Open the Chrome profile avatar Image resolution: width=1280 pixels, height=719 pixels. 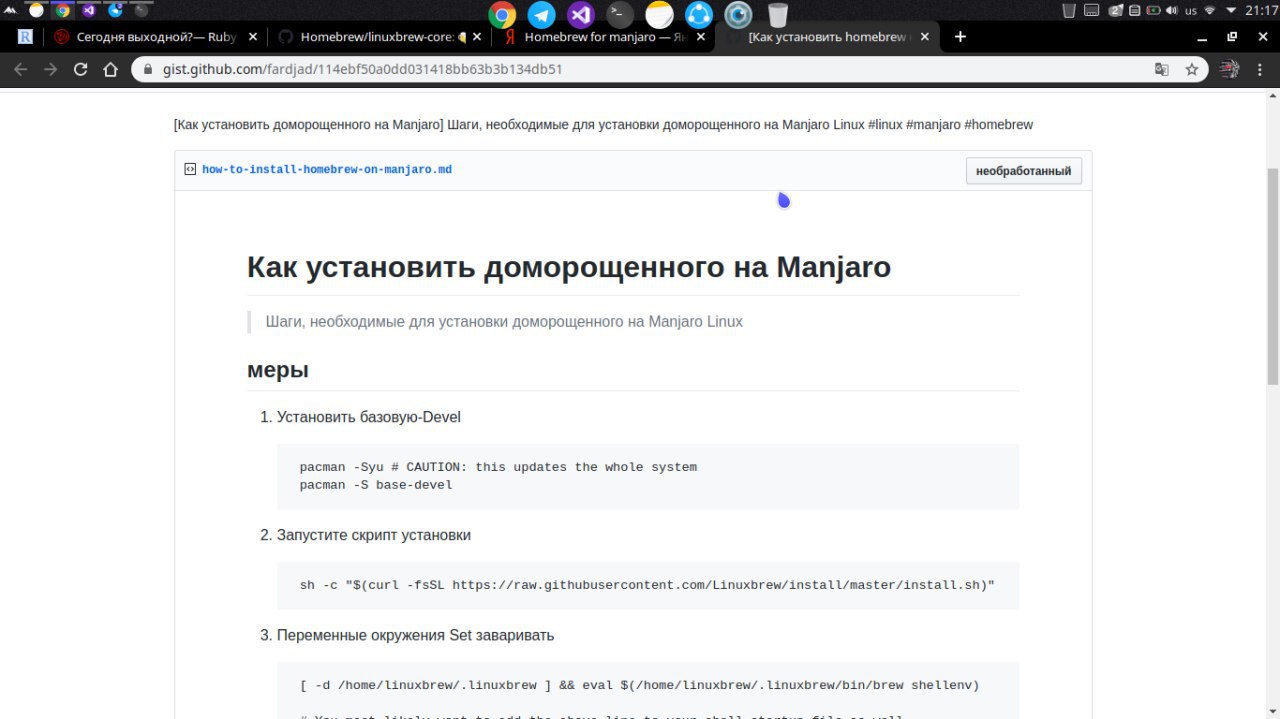(1229, 70)
